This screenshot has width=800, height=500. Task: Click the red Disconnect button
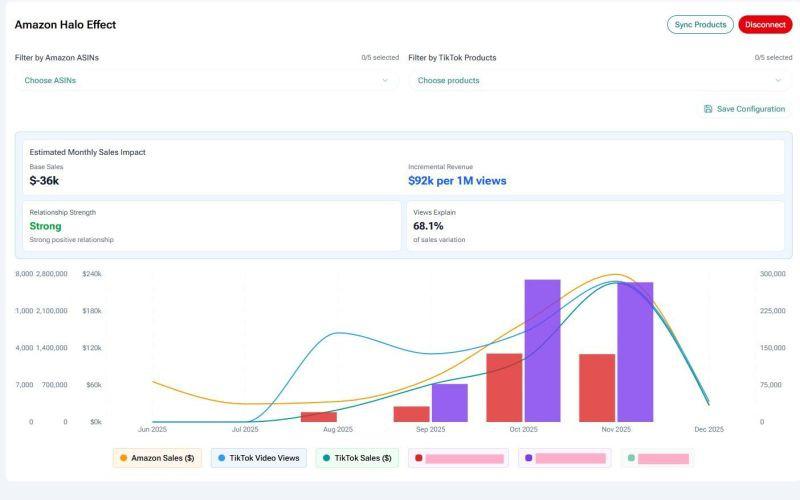[765, 24]
